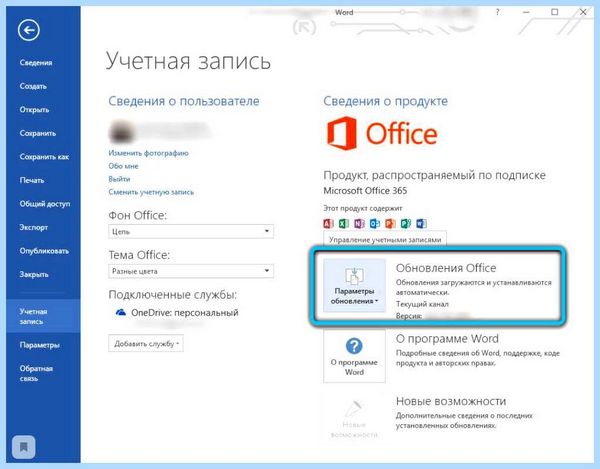Click the Outlook app icon
The image size is (600, 469).
(375, 223)
